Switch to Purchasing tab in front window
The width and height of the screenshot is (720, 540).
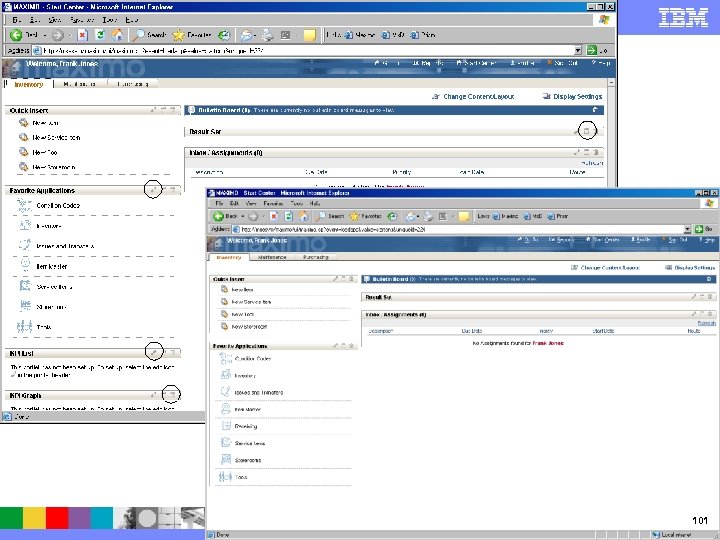point(316,257)
